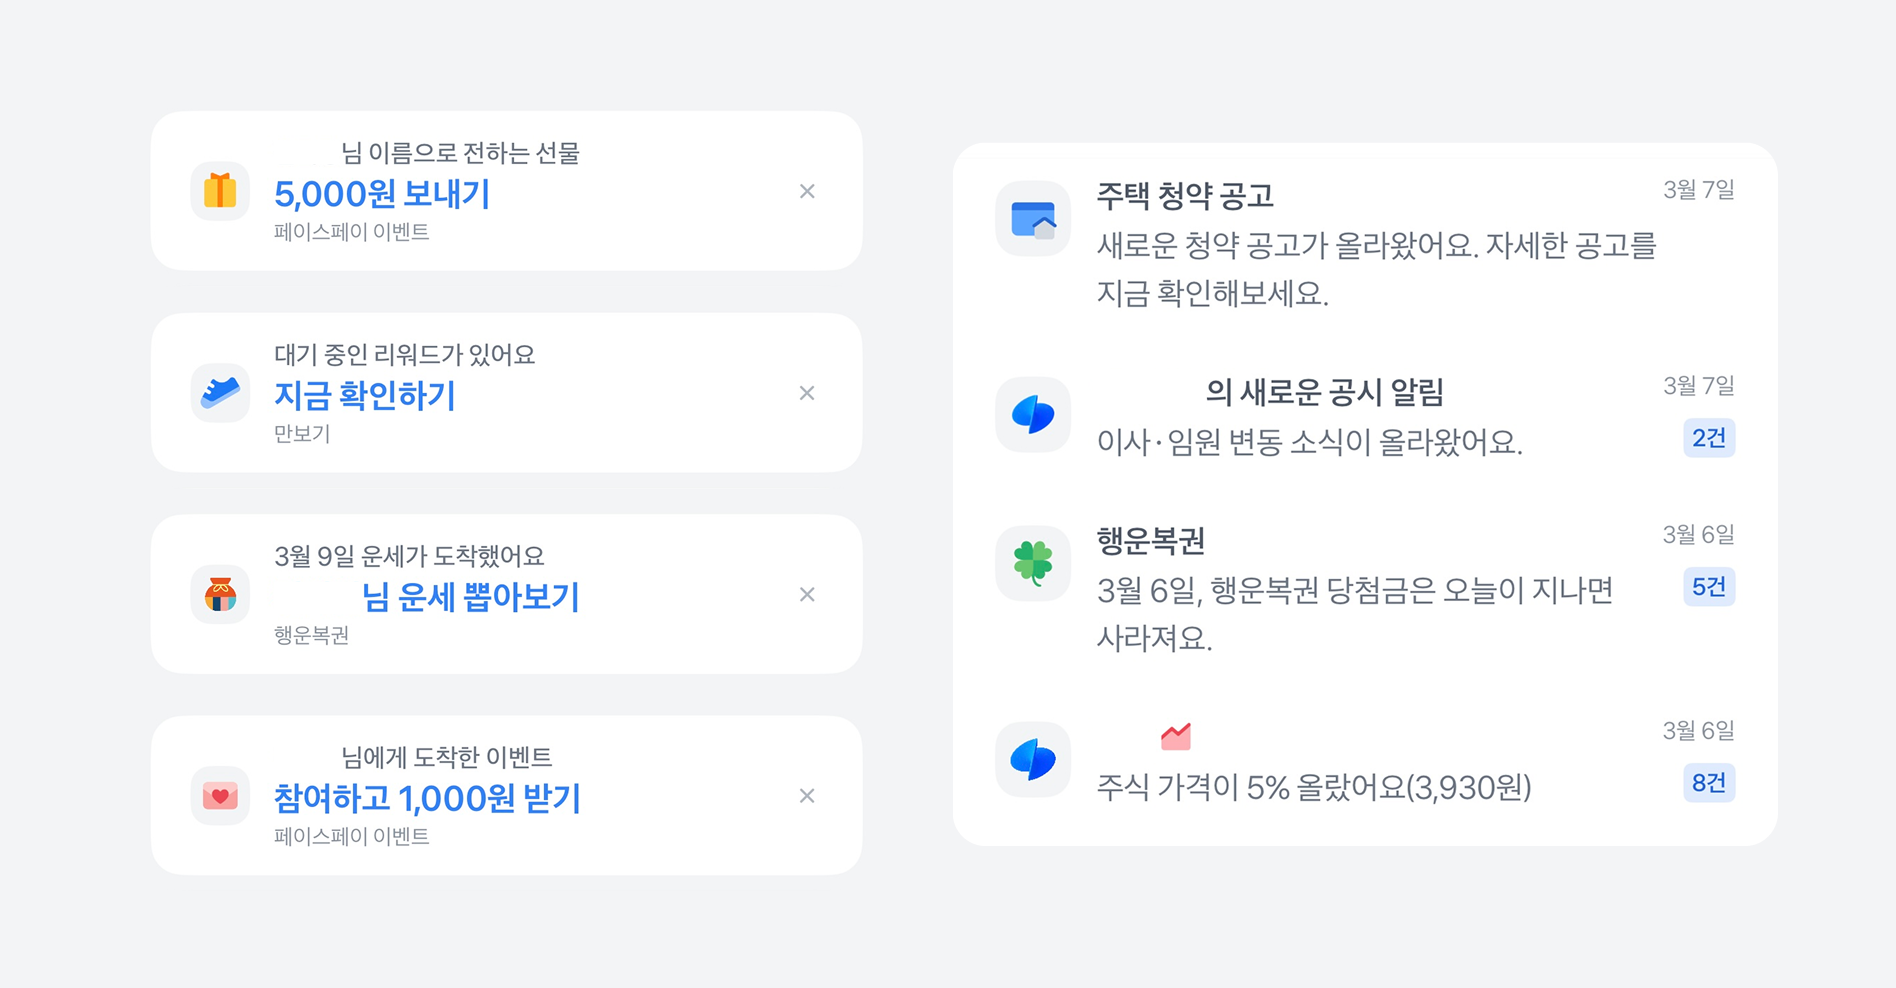Click 지금 확인하기 to check pending rewards
Viewport: 1896px width, 988px height.
[x=364, y=395]
